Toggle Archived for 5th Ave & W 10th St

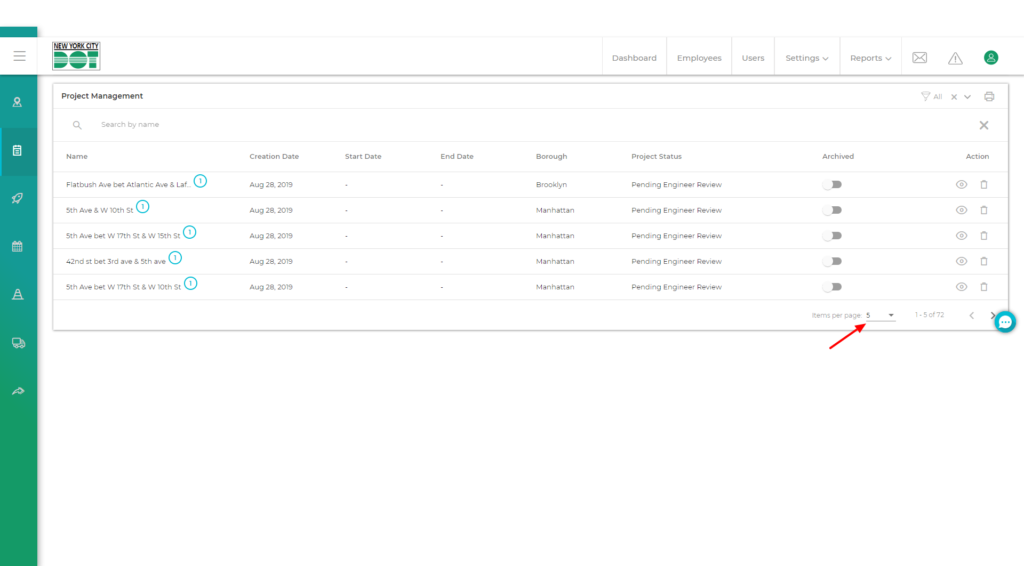[832, 210]
